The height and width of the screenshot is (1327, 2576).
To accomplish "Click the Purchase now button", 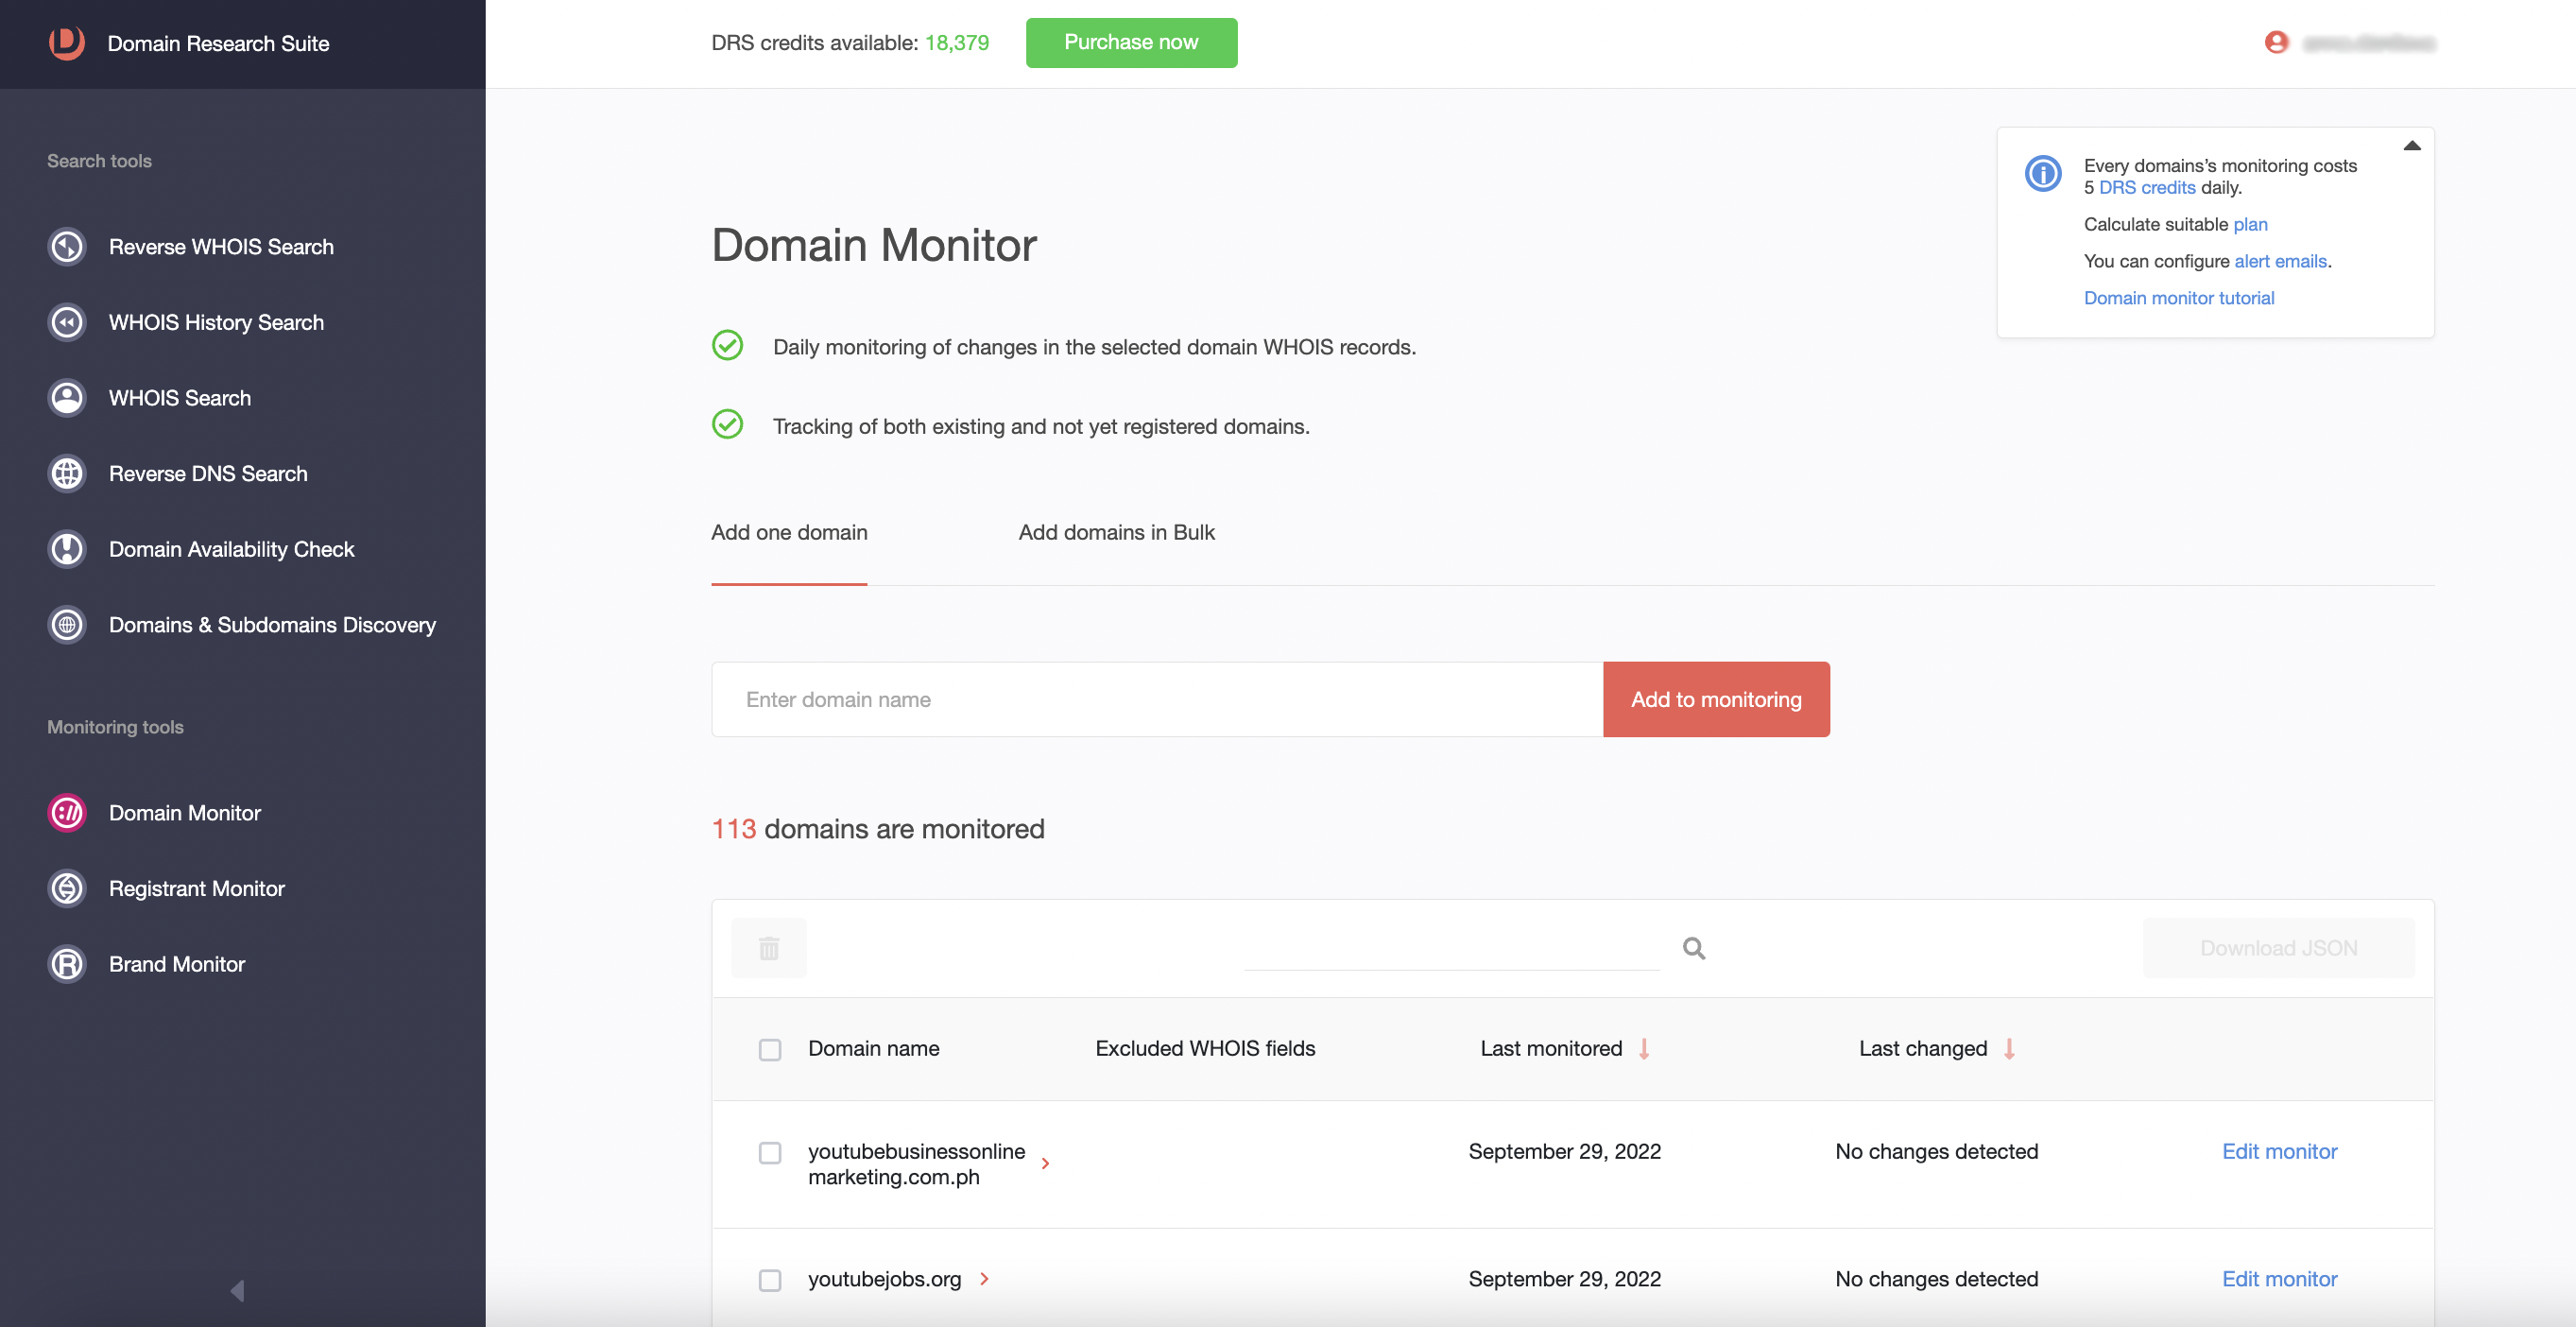I will coord(1131,43).
